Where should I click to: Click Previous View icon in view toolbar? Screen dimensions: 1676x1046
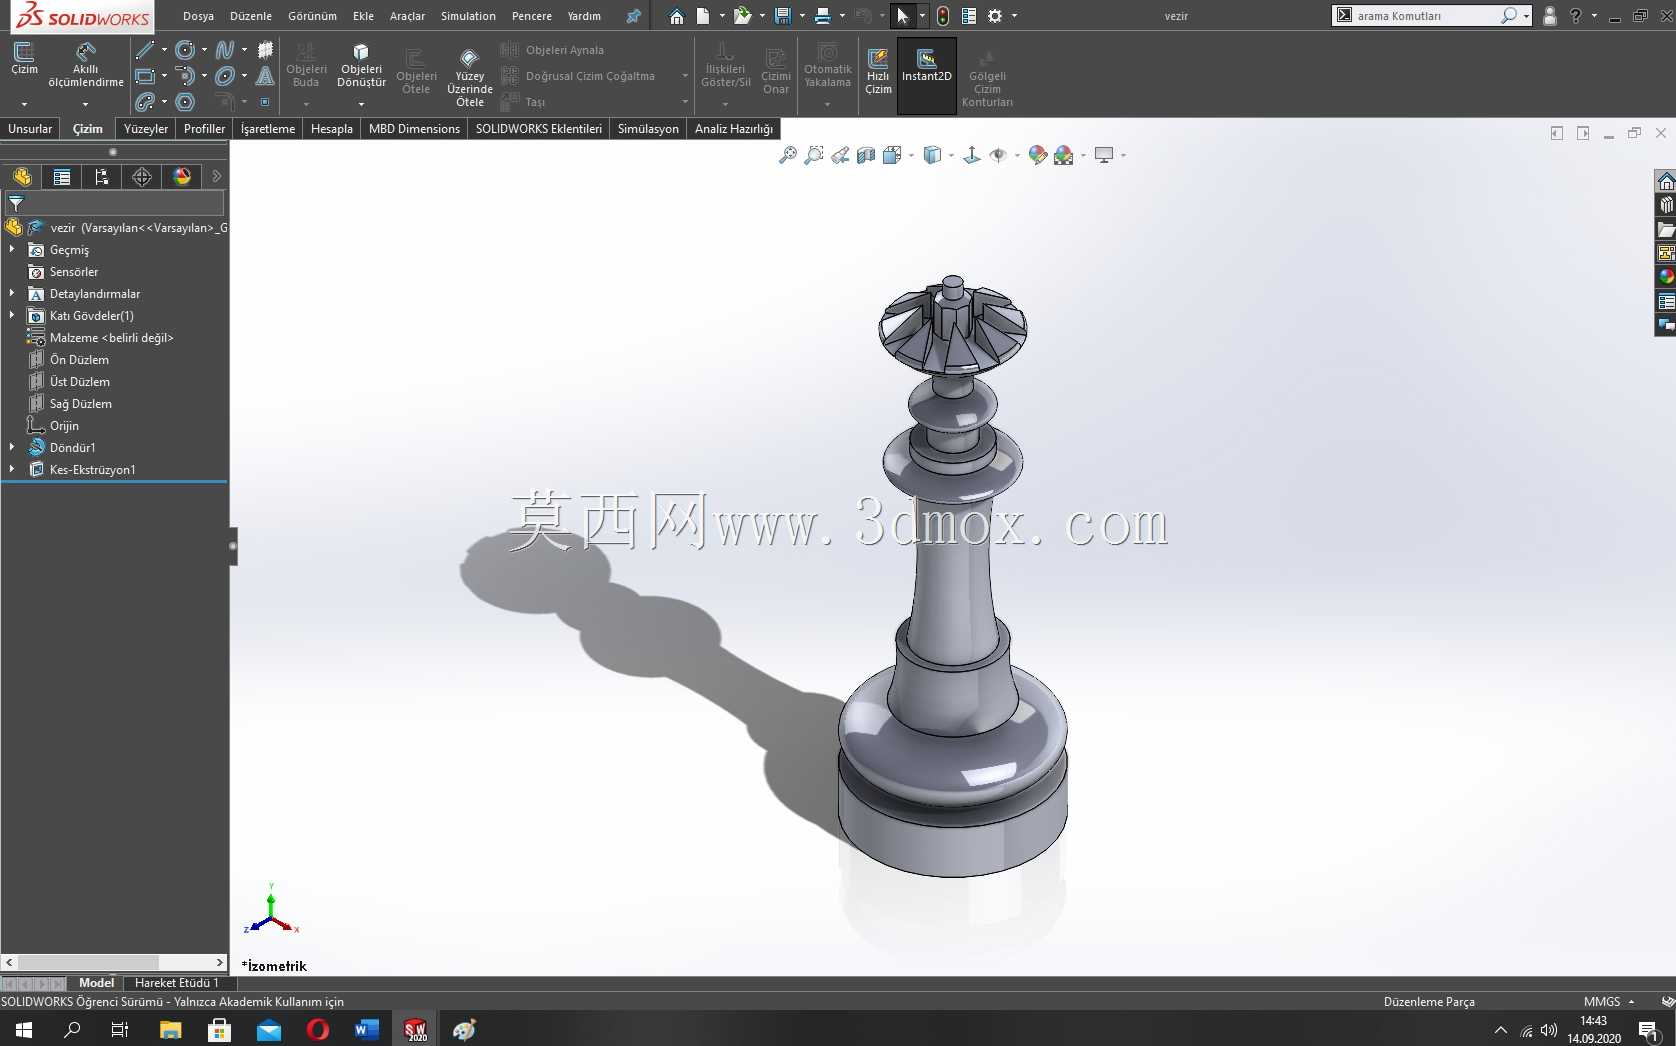tap(840, 155)
